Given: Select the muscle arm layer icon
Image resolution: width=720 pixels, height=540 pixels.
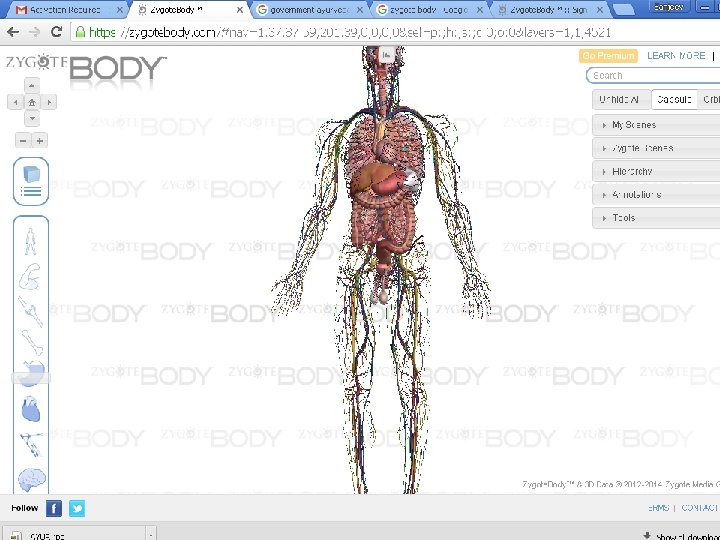Looking at the screenshot, I should click(30, 276).
